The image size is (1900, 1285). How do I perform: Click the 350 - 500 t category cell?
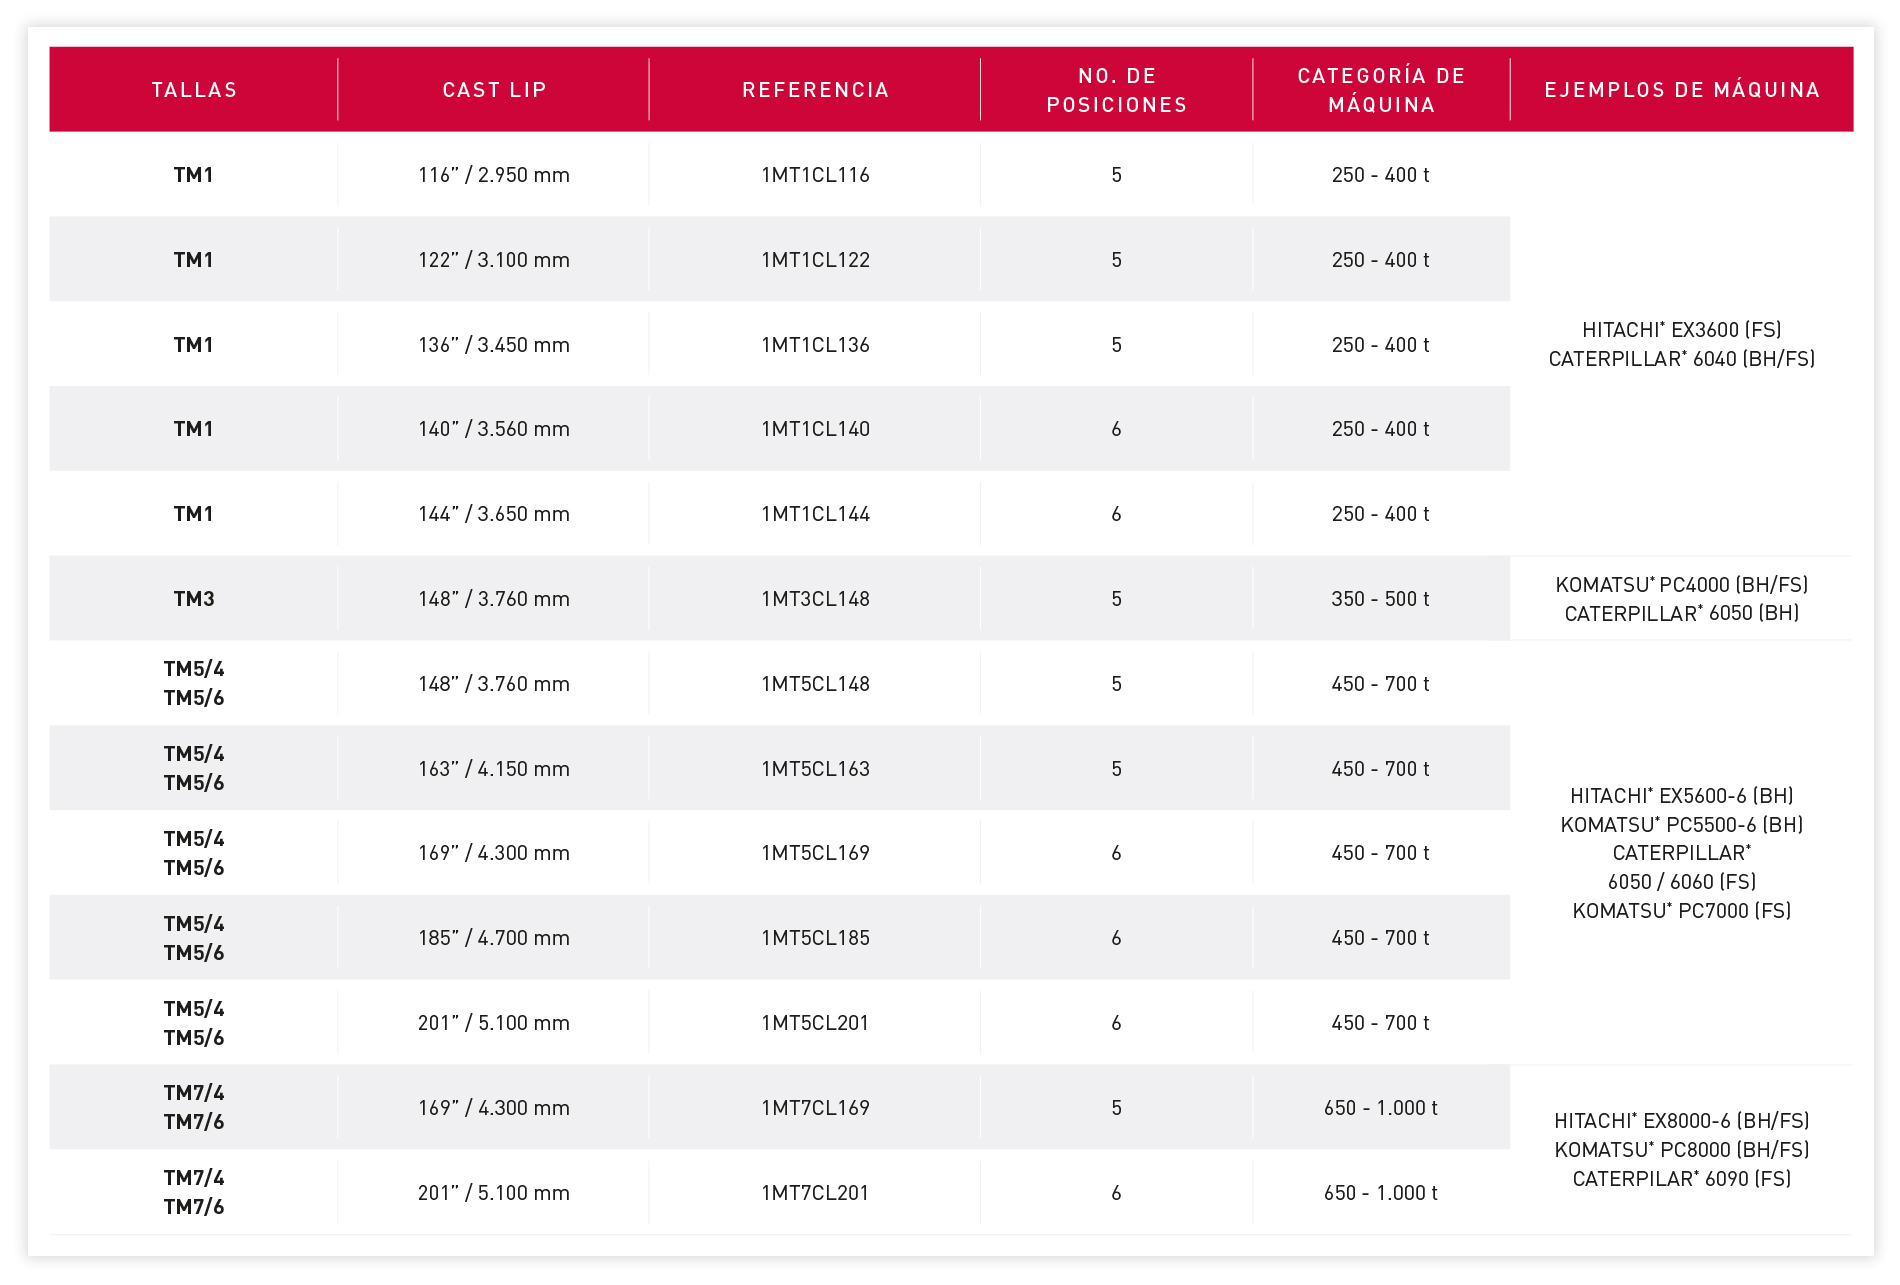[1380, 599]
